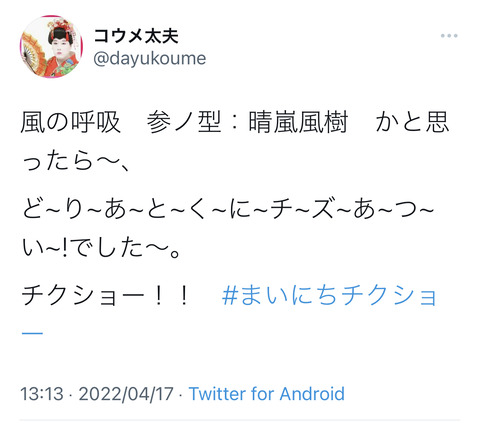480x426 pixels.
Task: Click the かと思 text at line end
Action: click(412, 122)
